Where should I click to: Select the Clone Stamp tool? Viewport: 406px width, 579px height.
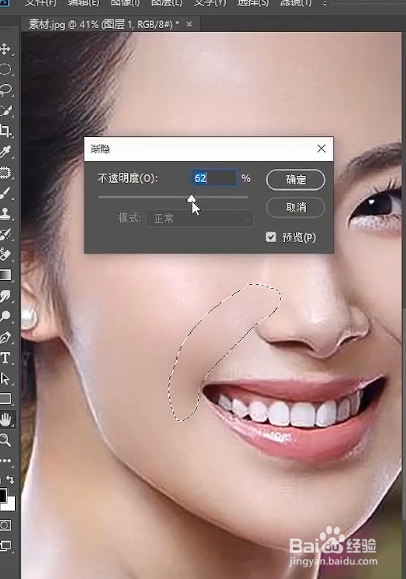tap(5, 213)
